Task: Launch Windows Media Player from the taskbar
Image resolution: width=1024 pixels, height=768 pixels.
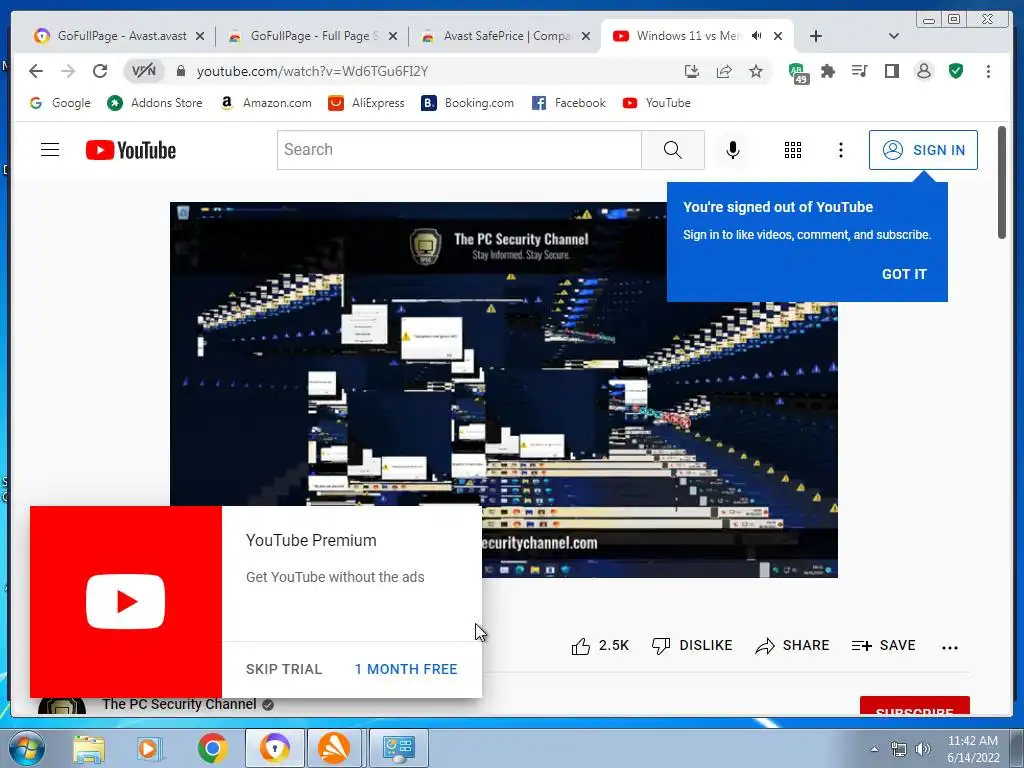Action: (x=149, y=748)
